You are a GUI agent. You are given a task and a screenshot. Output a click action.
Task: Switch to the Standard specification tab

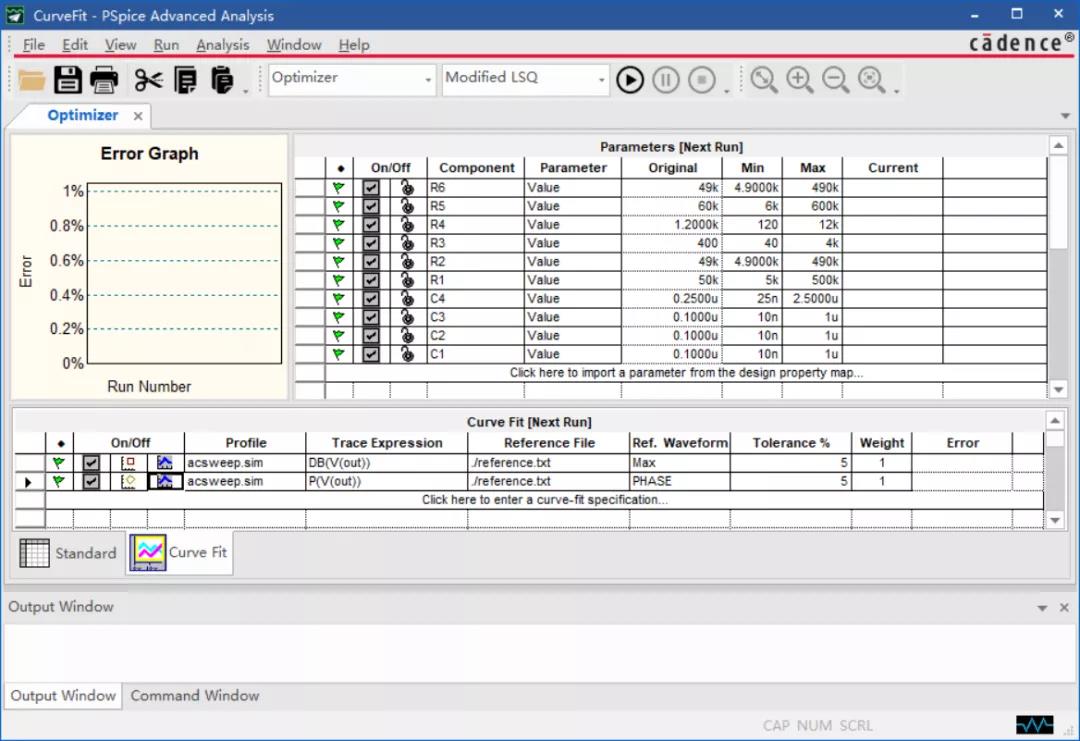click(69, 553)
